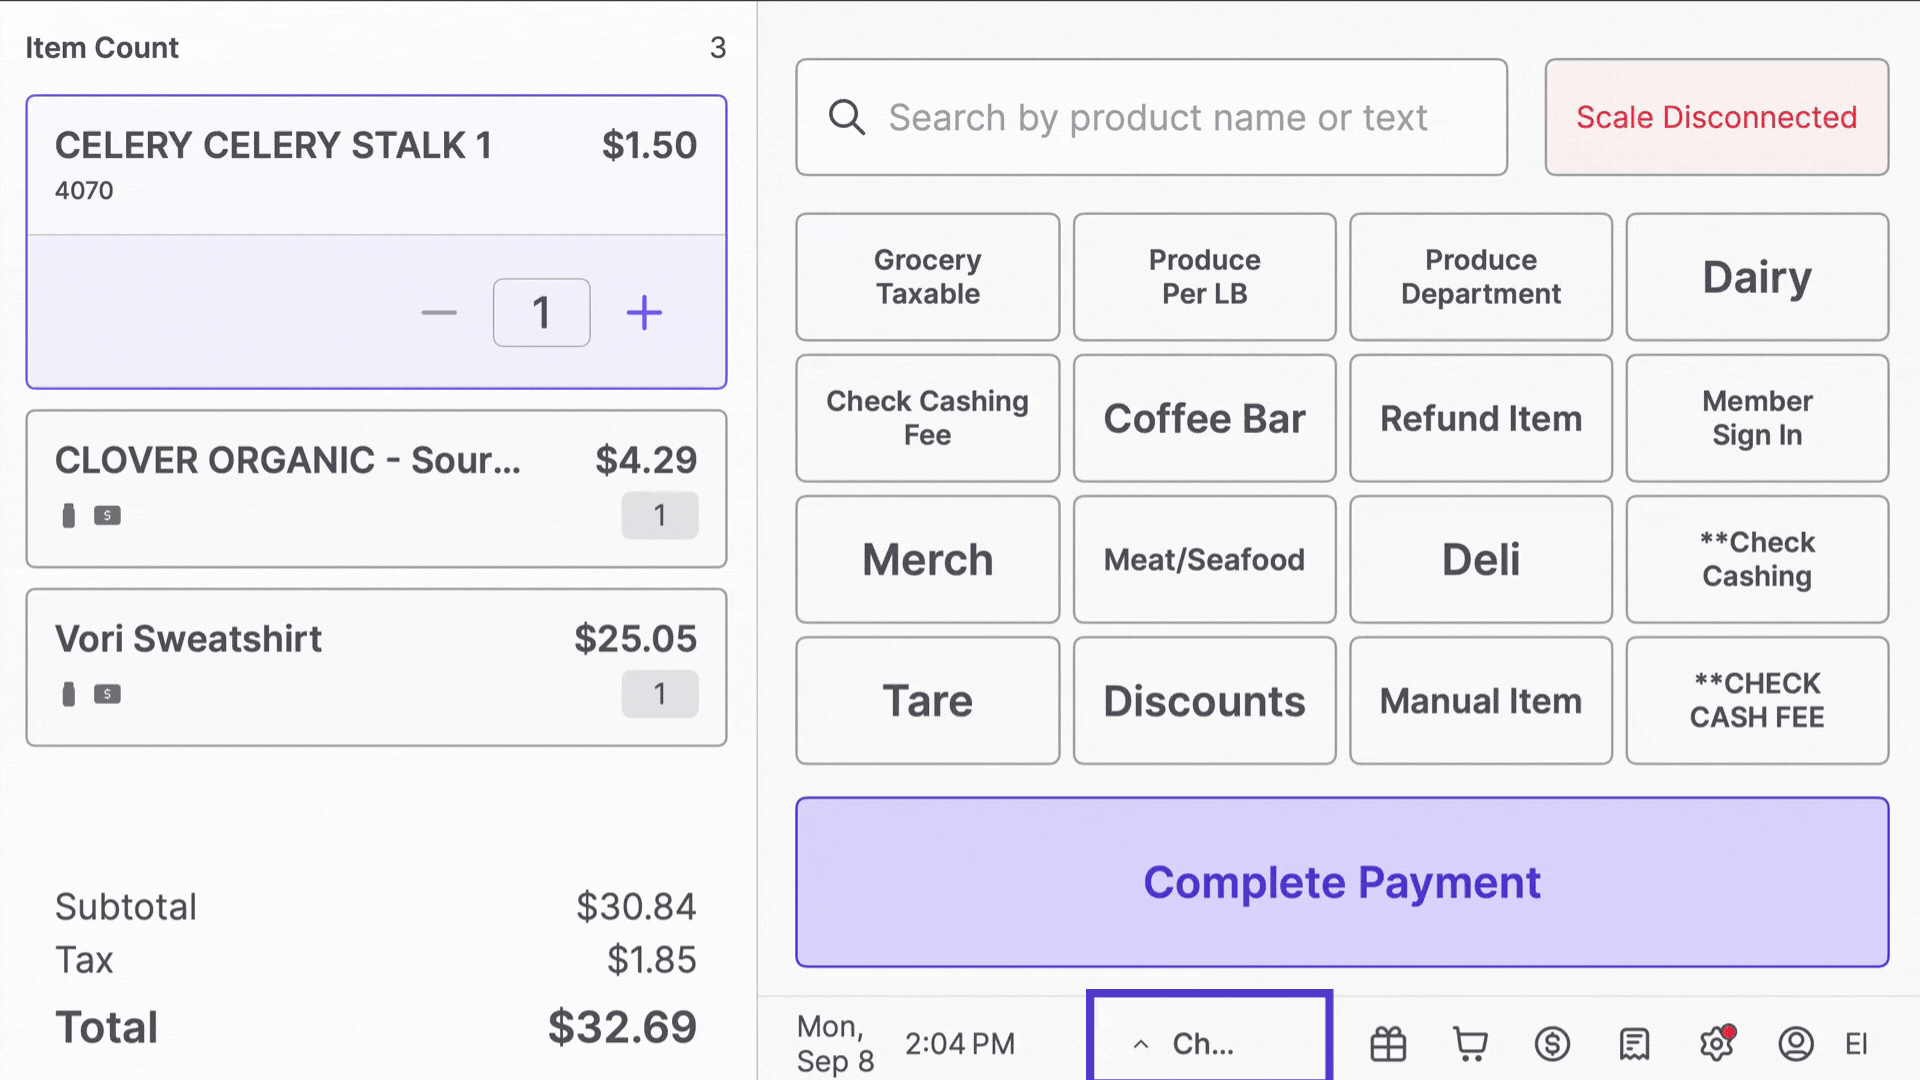Viewport: 1920px width, 1080px height.
Task: Click the search magnifier icon
Action: pyautogui.click(x=846, y=117)
